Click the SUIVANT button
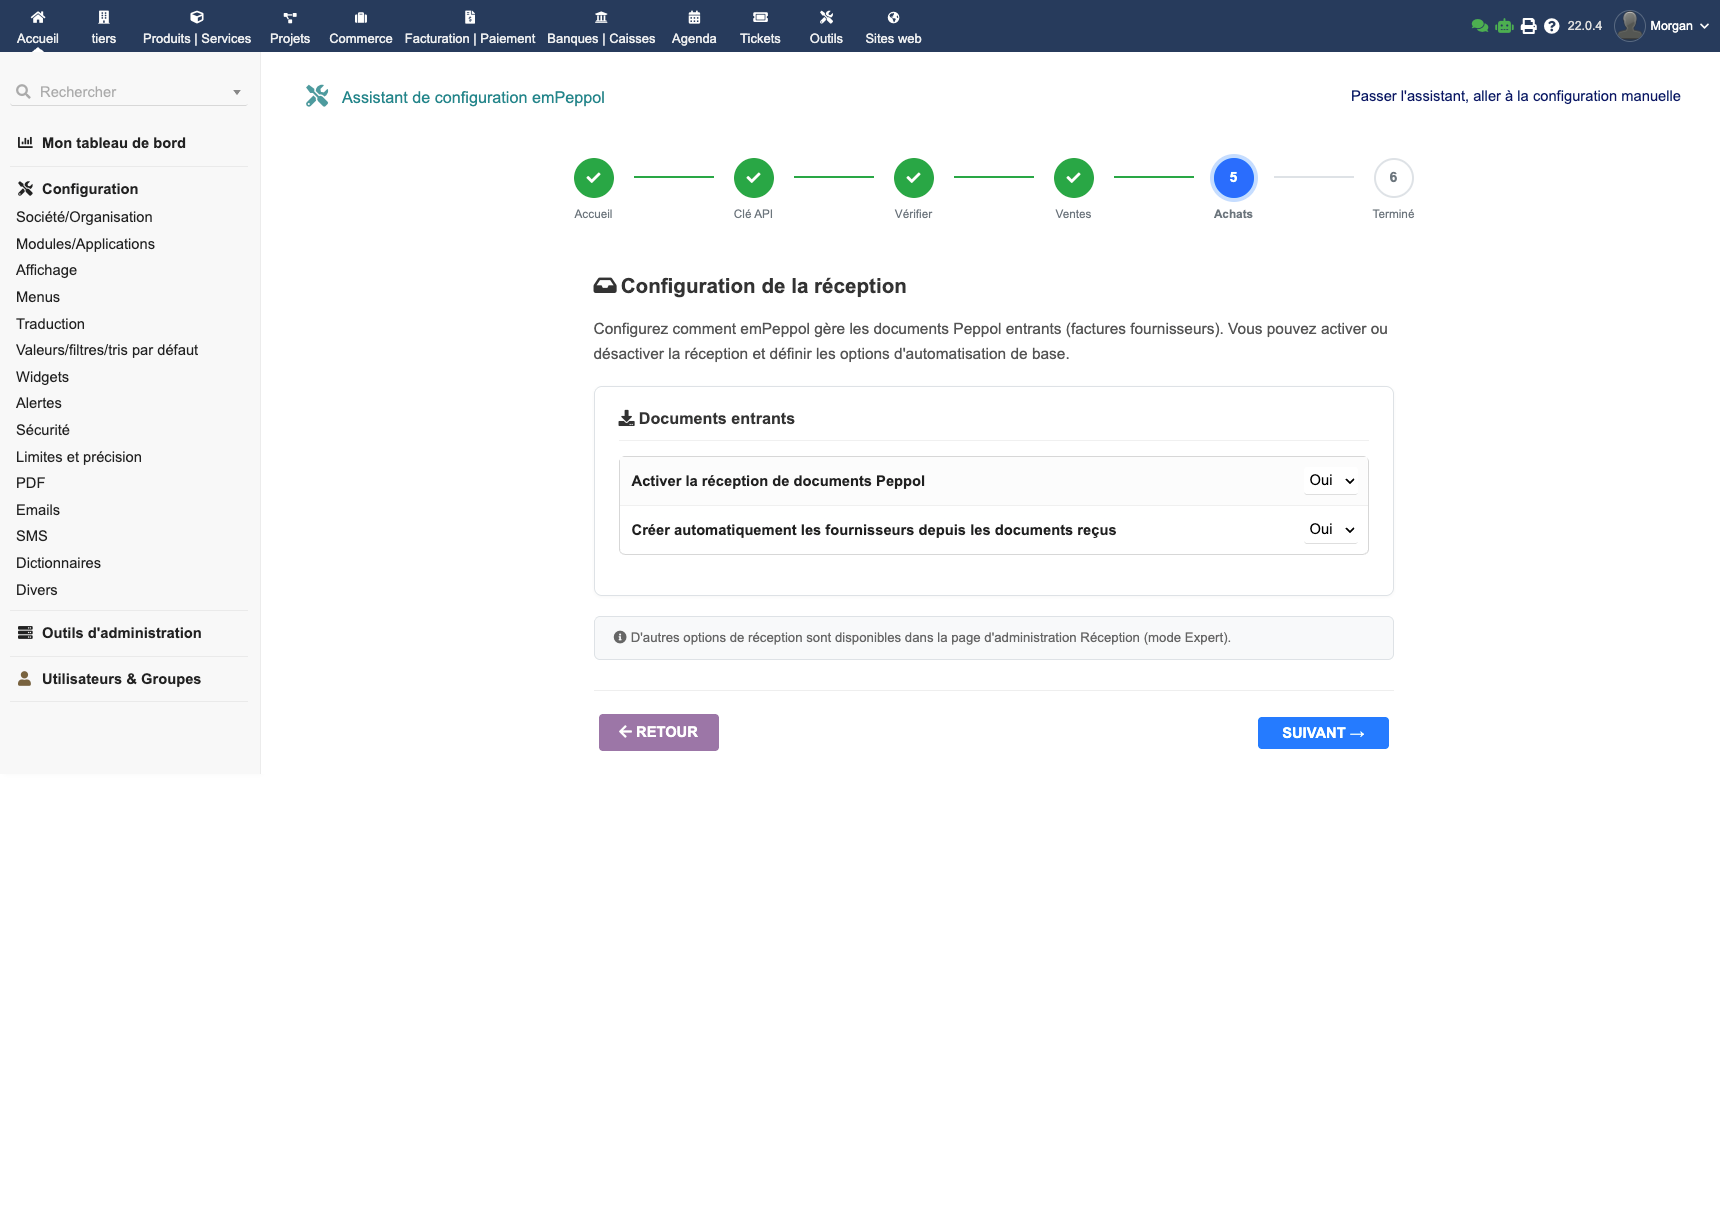The height and width of the screenshot is (1219, 1720). [x=1323, y=733]
